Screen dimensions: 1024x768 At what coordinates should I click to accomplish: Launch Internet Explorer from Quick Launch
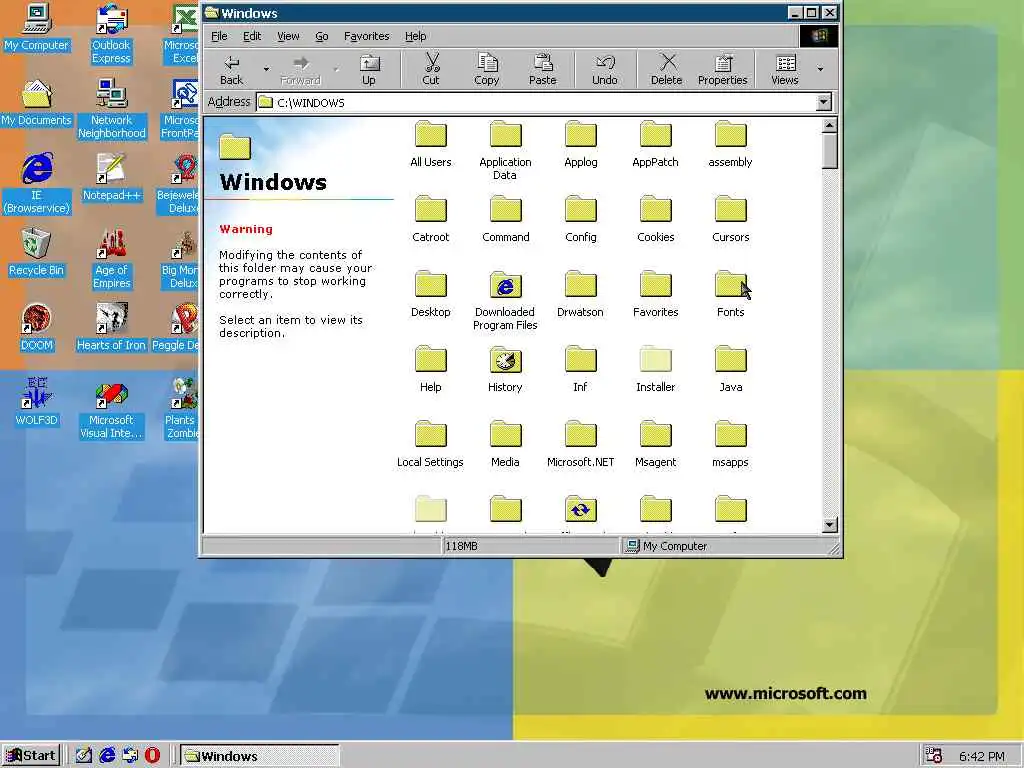pyautogui.click(x=107, y=756)
